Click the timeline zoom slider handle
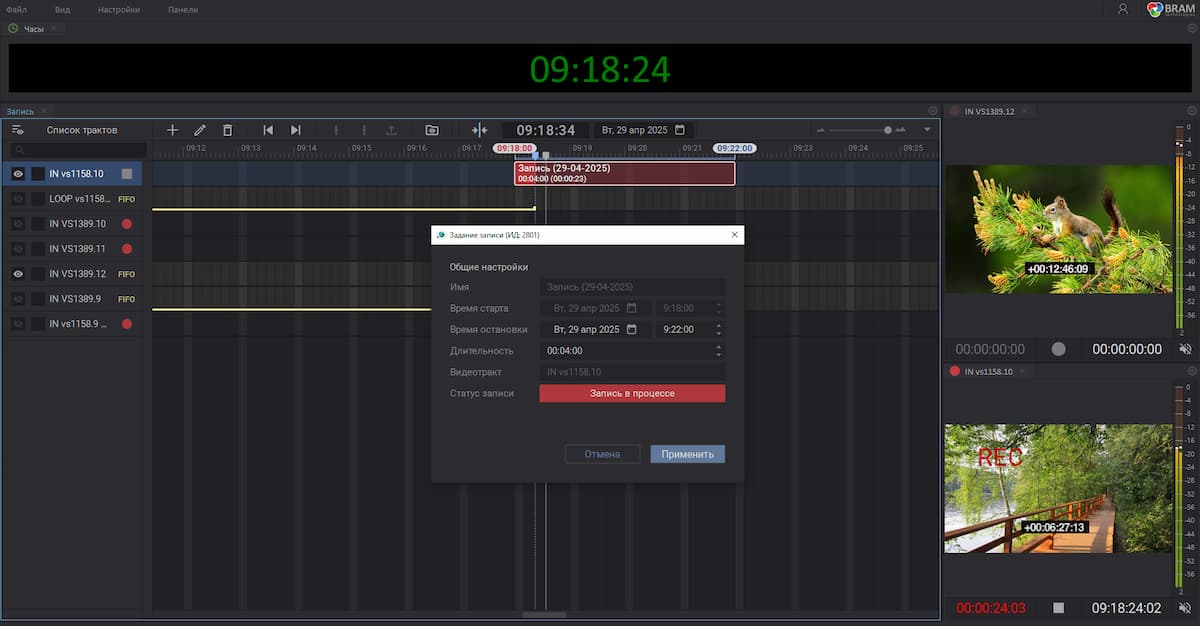This screenshot has height=626, width=1200. pyautogui.click(x=887, y=130)
